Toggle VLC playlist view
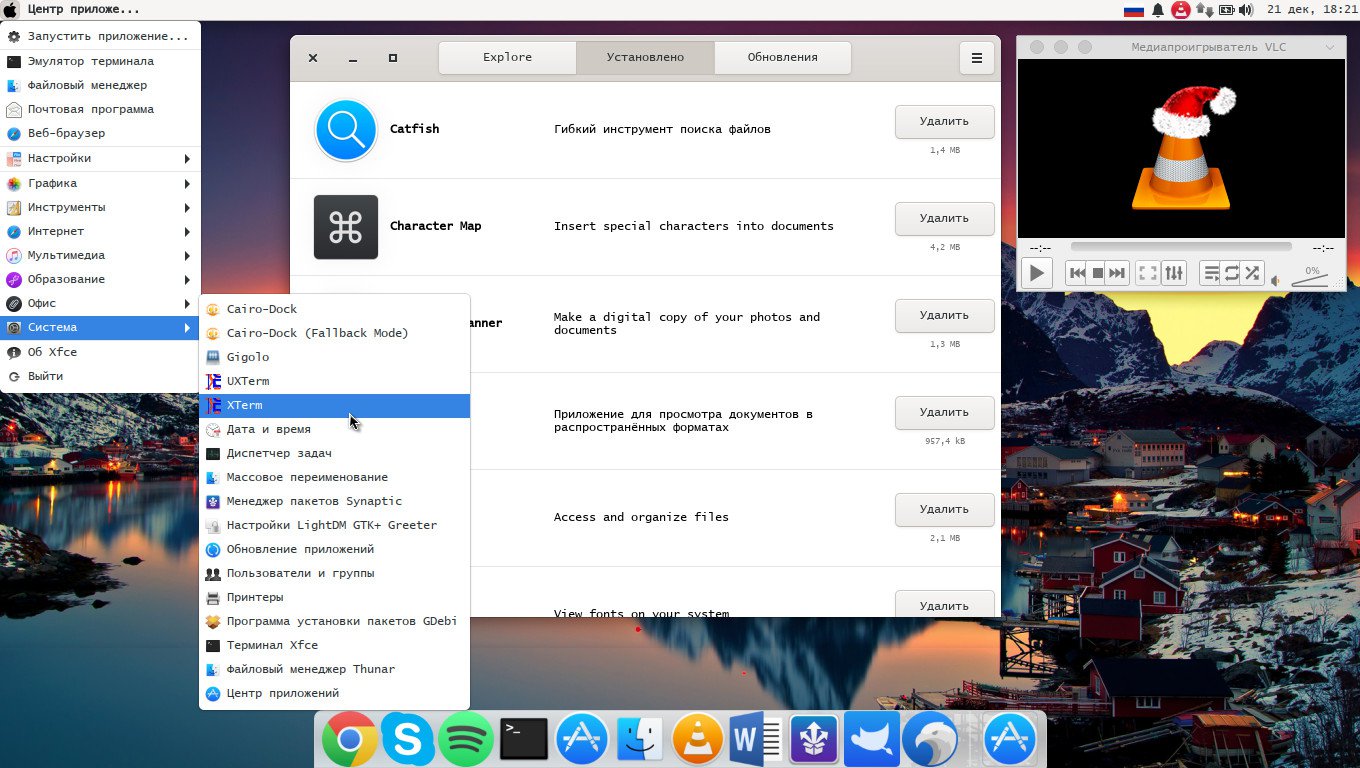Viewport: 1360px width, 768px height. 1210,273
